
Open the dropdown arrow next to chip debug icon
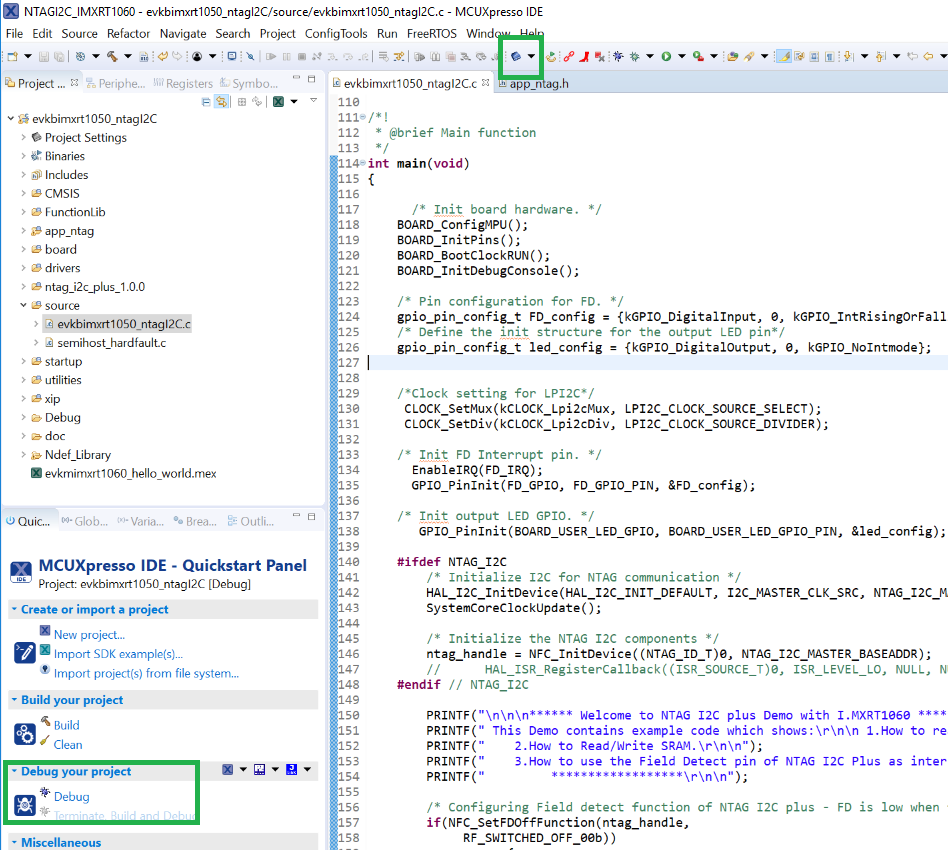click(x=531, y=56)
